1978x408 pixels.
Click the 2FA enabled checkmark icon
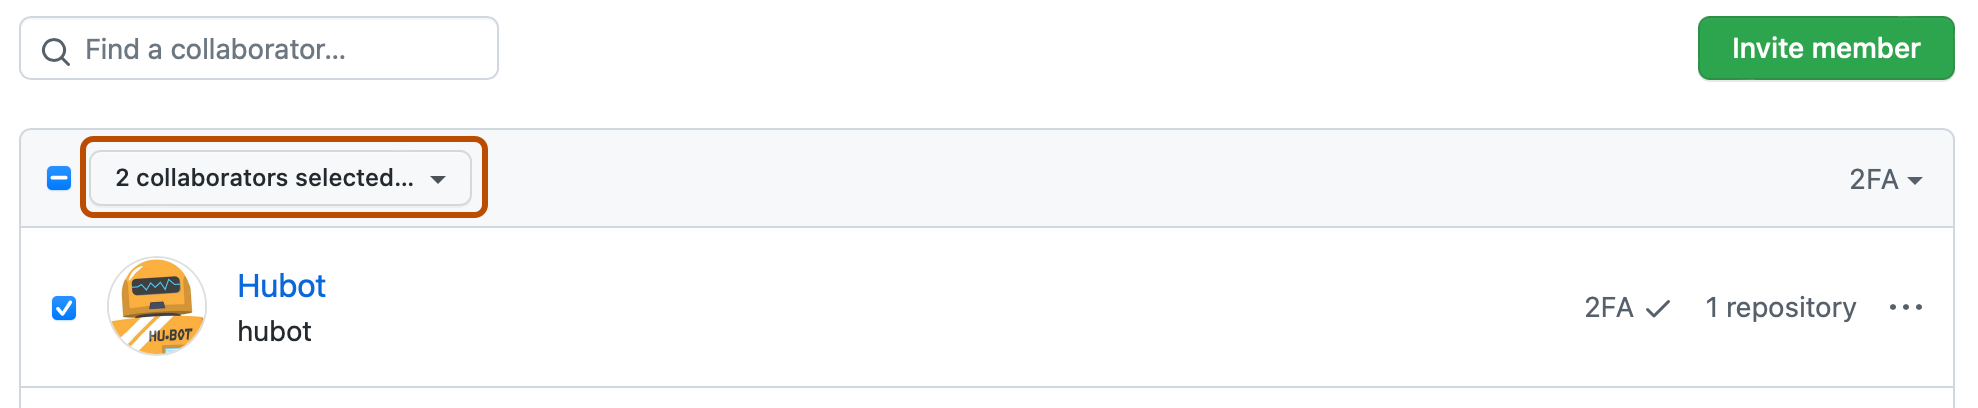click(1658, 308)
